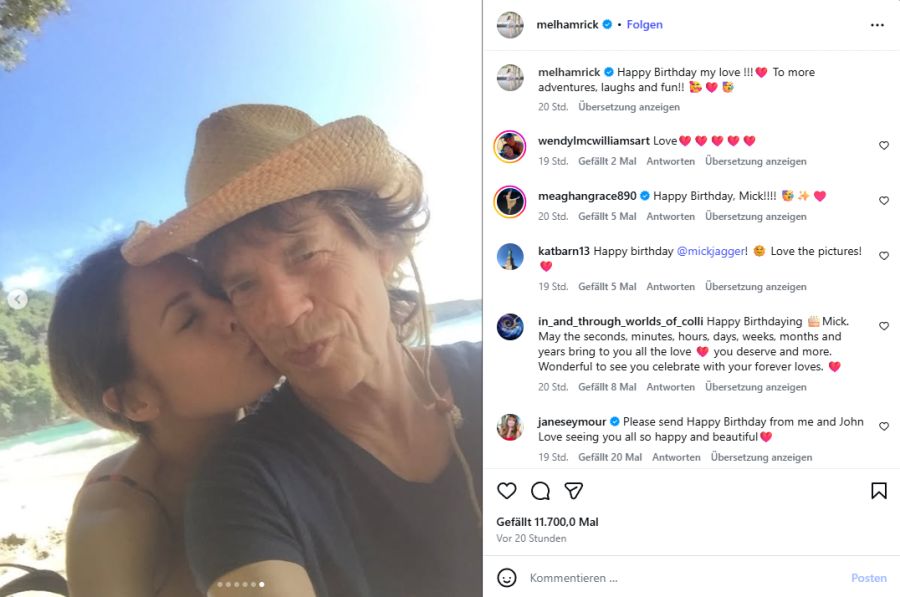Open the likes count list 'Gefällt 11.700,0 Mal'

tap(547, 522)
